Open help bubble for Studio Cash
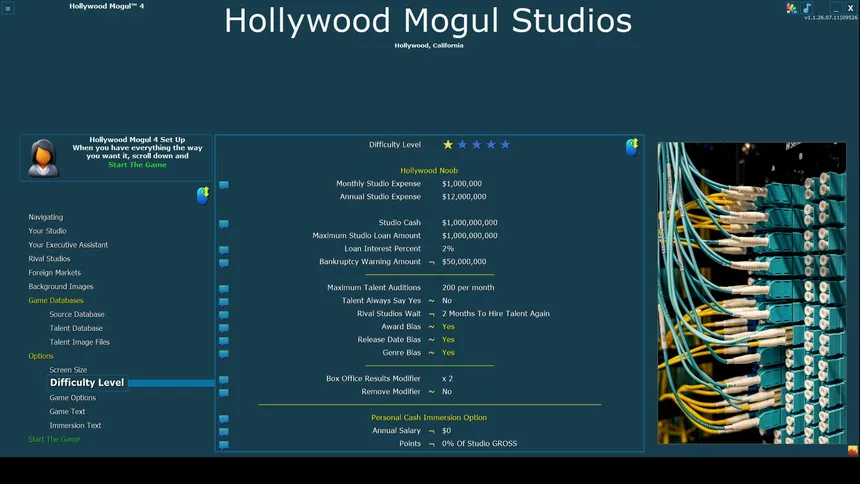The height and width of the screenshot is (484, 860). pyautogui.click(x=224, y=224)
